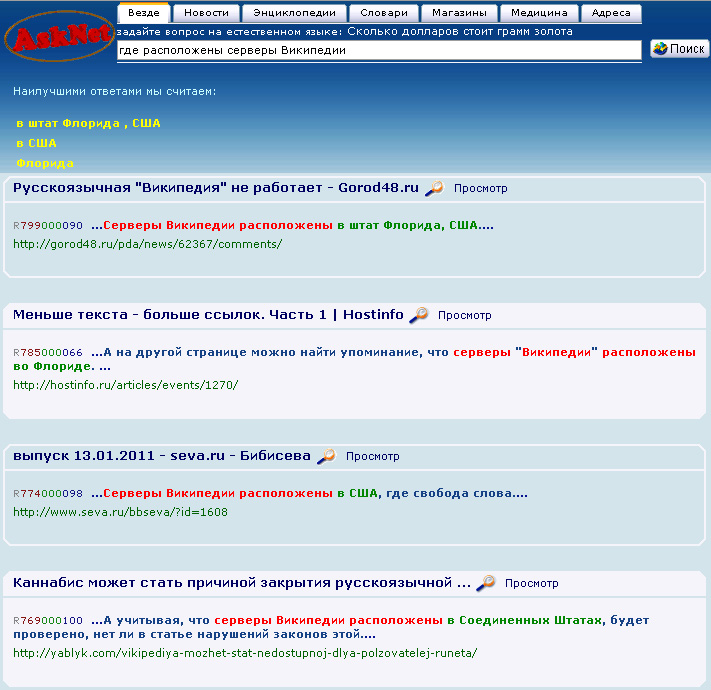The image size is (711, 690).
Task: Select the Везде tab
Action: 144,13
